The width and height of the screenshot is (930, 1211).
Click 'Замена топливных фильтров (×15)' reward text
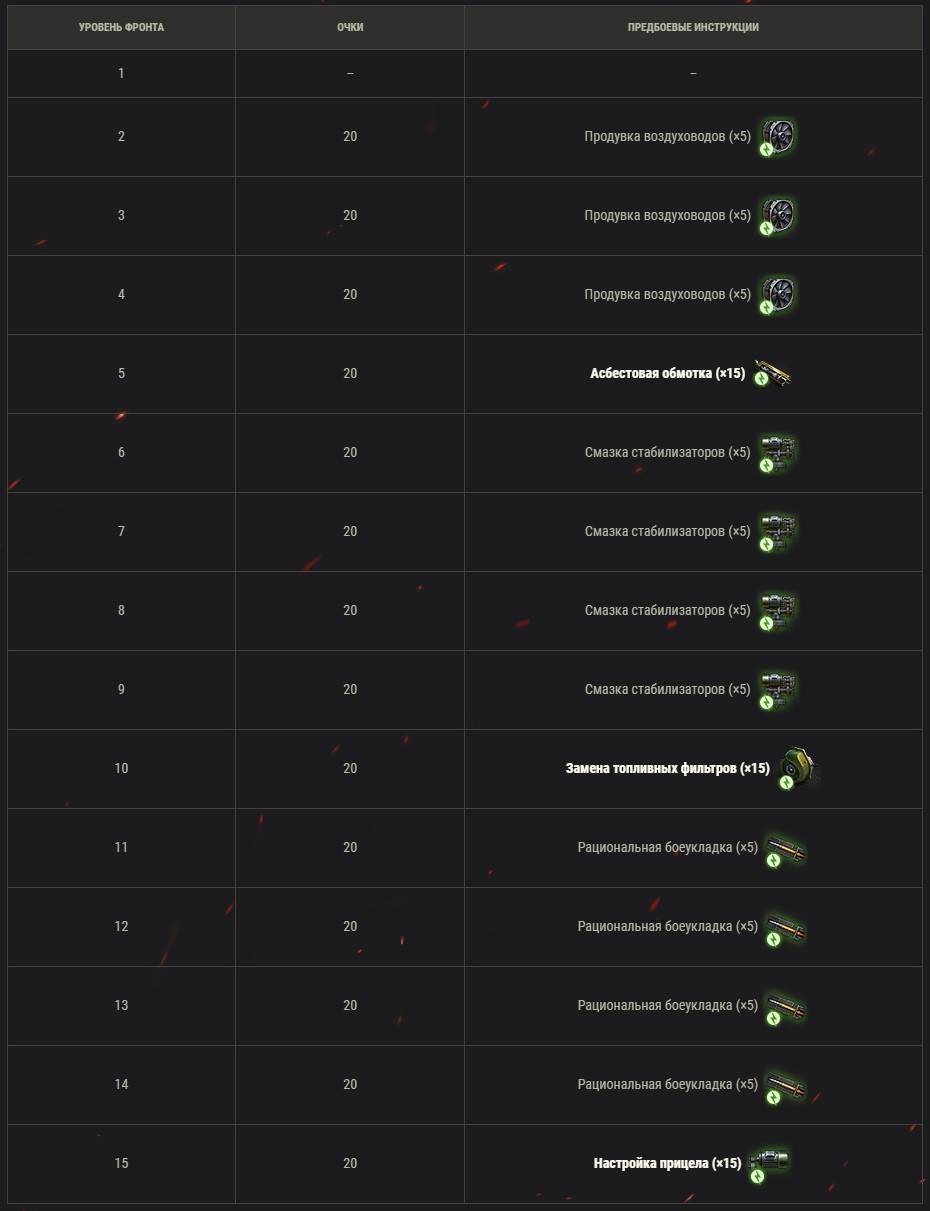[x=668, y=768]
